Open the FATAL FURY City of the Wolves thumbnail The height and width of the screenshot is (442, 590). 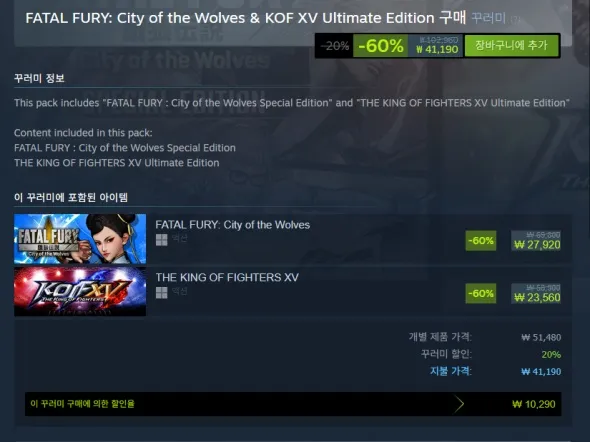[x=80, y=239]
